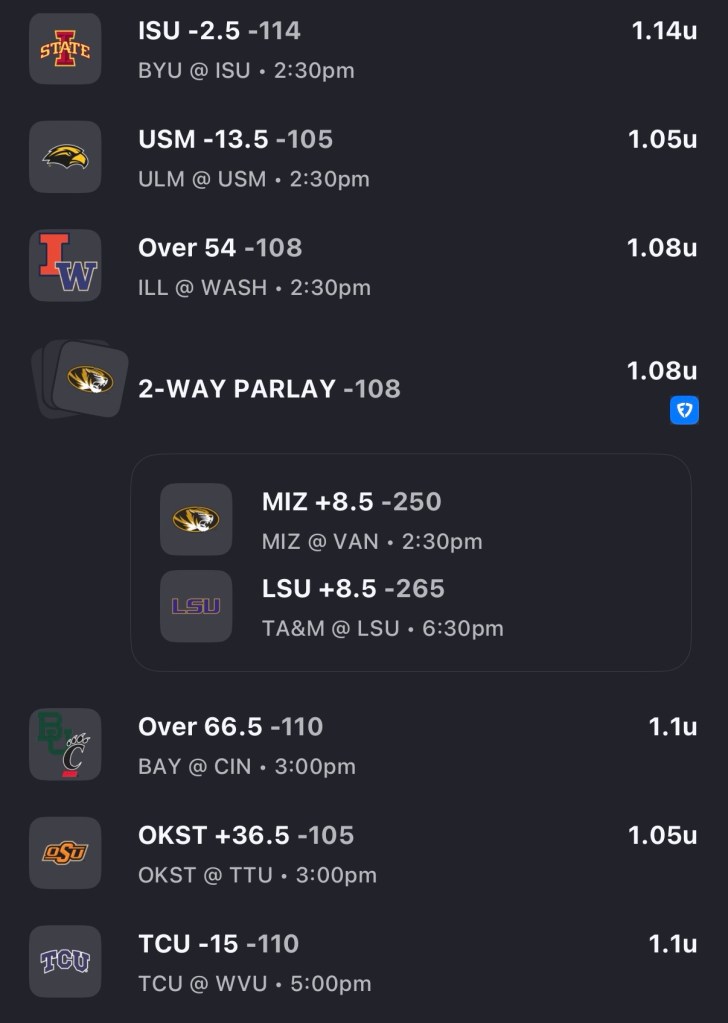Tap the Illinois-Washington matchup logo
Image resolution: width=728 pixels, height=1023 pixels.
point(65,265)
